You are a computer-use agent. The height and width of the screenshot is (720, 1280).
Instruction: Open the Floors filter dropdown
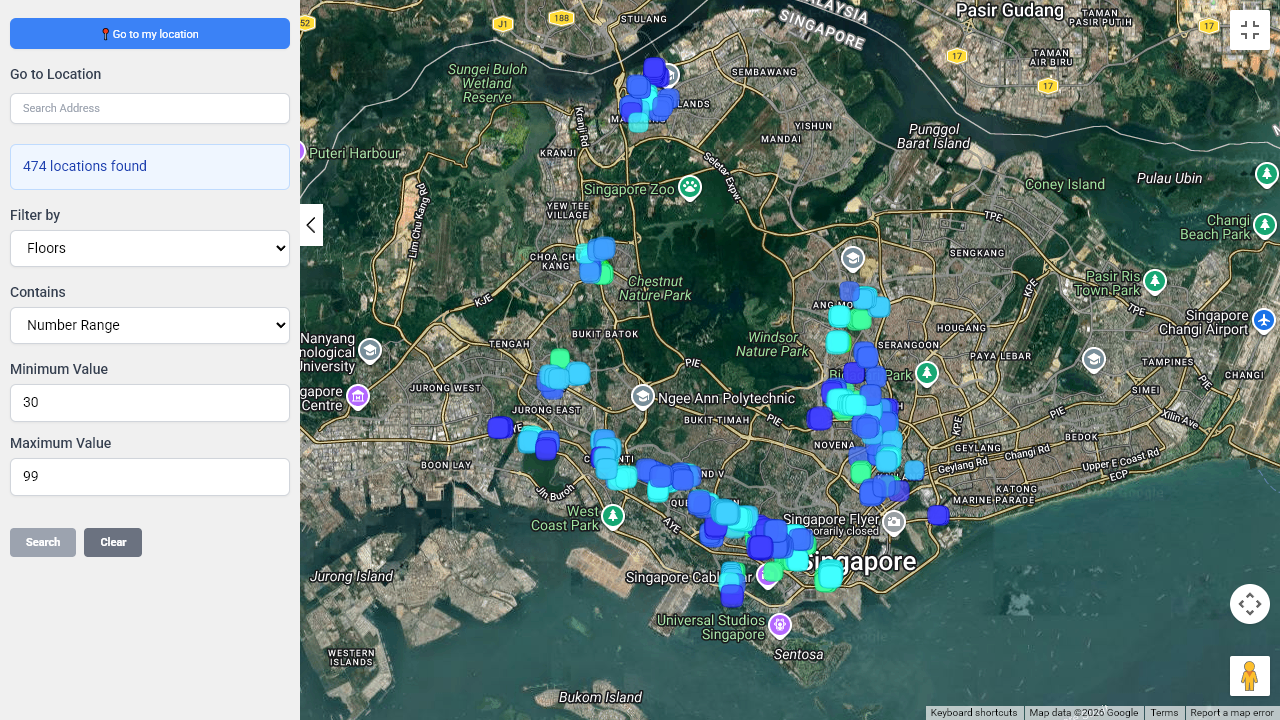pos(150,248)
